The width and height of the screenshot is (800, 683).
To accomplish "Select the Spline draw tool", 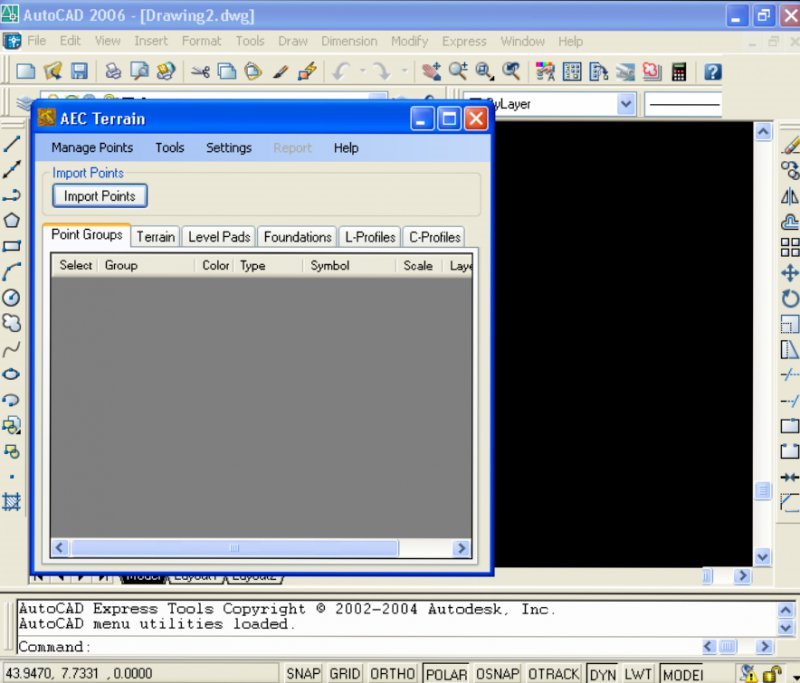I will coord(12,349).
